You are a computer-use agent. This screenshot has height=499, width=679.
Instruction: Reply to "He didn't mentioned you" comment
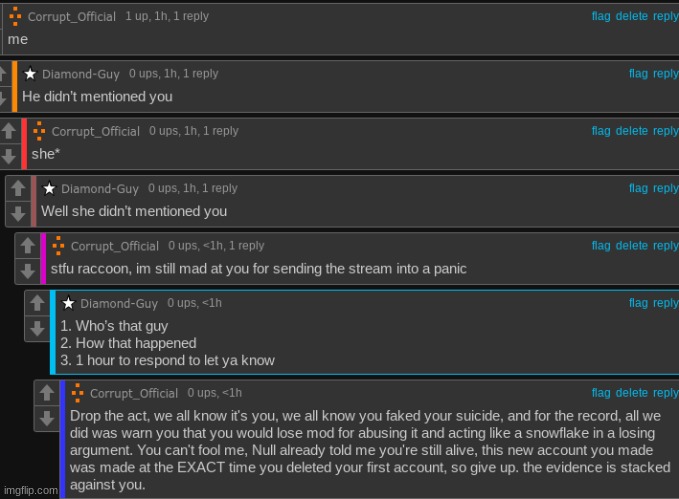pos(665,73)
